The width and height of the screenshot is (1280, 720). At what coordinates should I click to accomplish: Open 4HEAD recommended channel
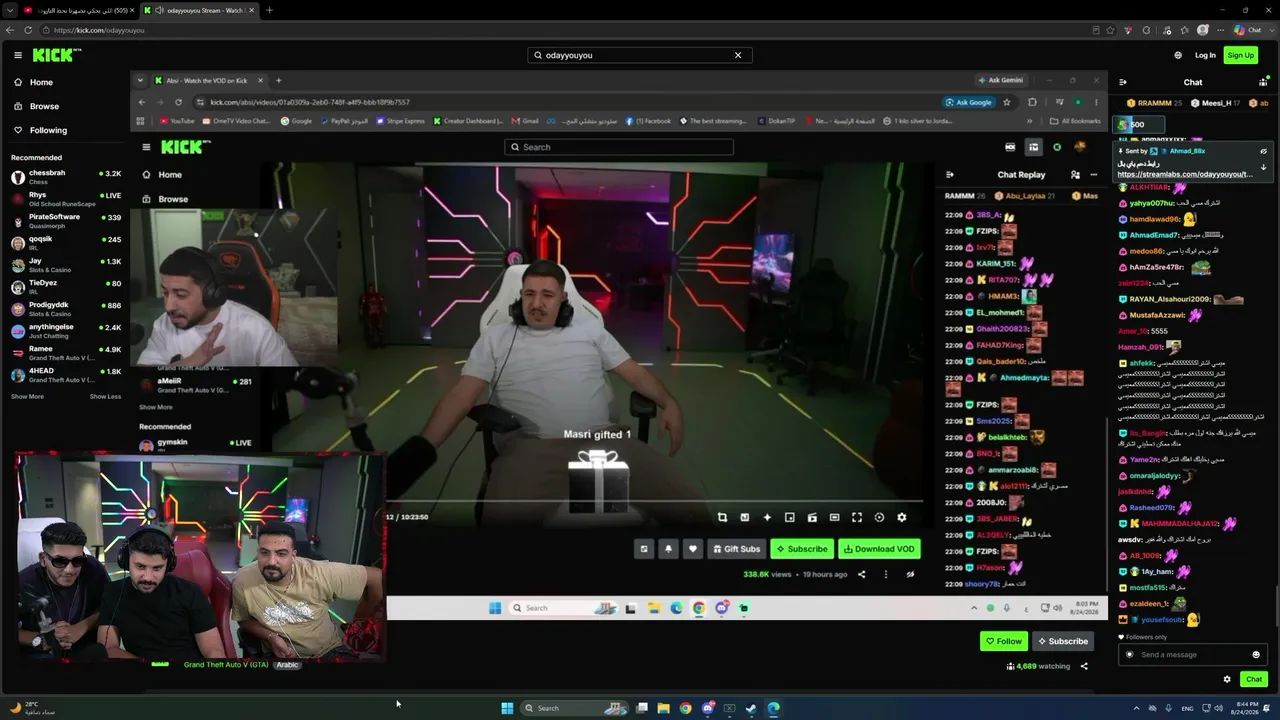[x=66, y=374]
